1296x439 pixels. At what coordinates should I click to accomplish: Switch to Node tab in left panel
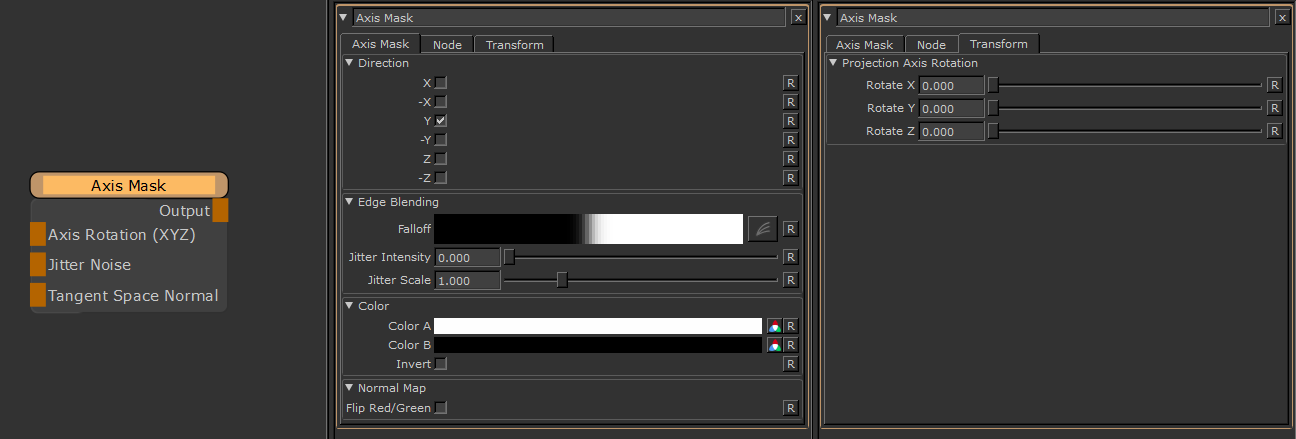point(447,45)
